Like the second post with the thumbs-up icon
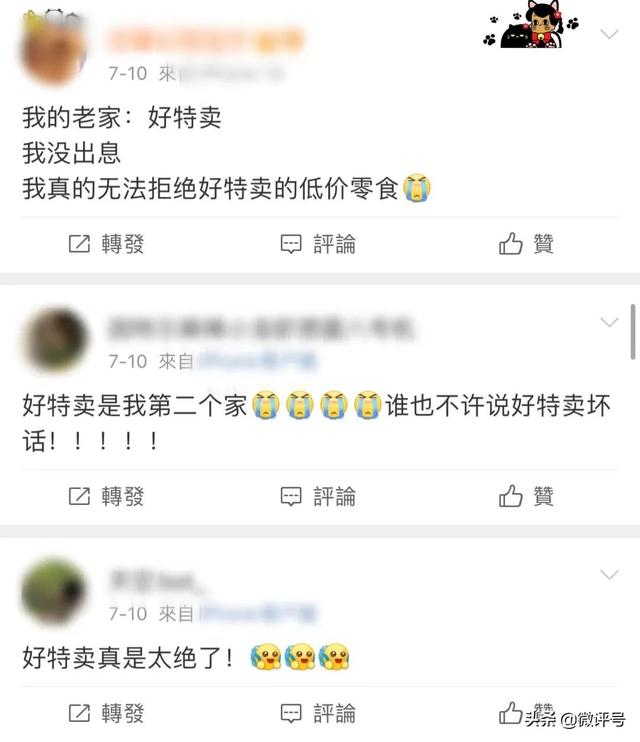 [x=510, y=496]
